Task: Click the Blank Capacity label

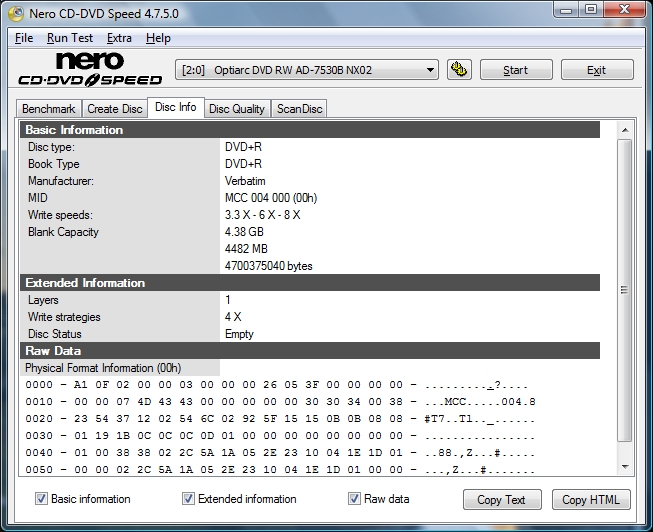Action: point(63,232)
